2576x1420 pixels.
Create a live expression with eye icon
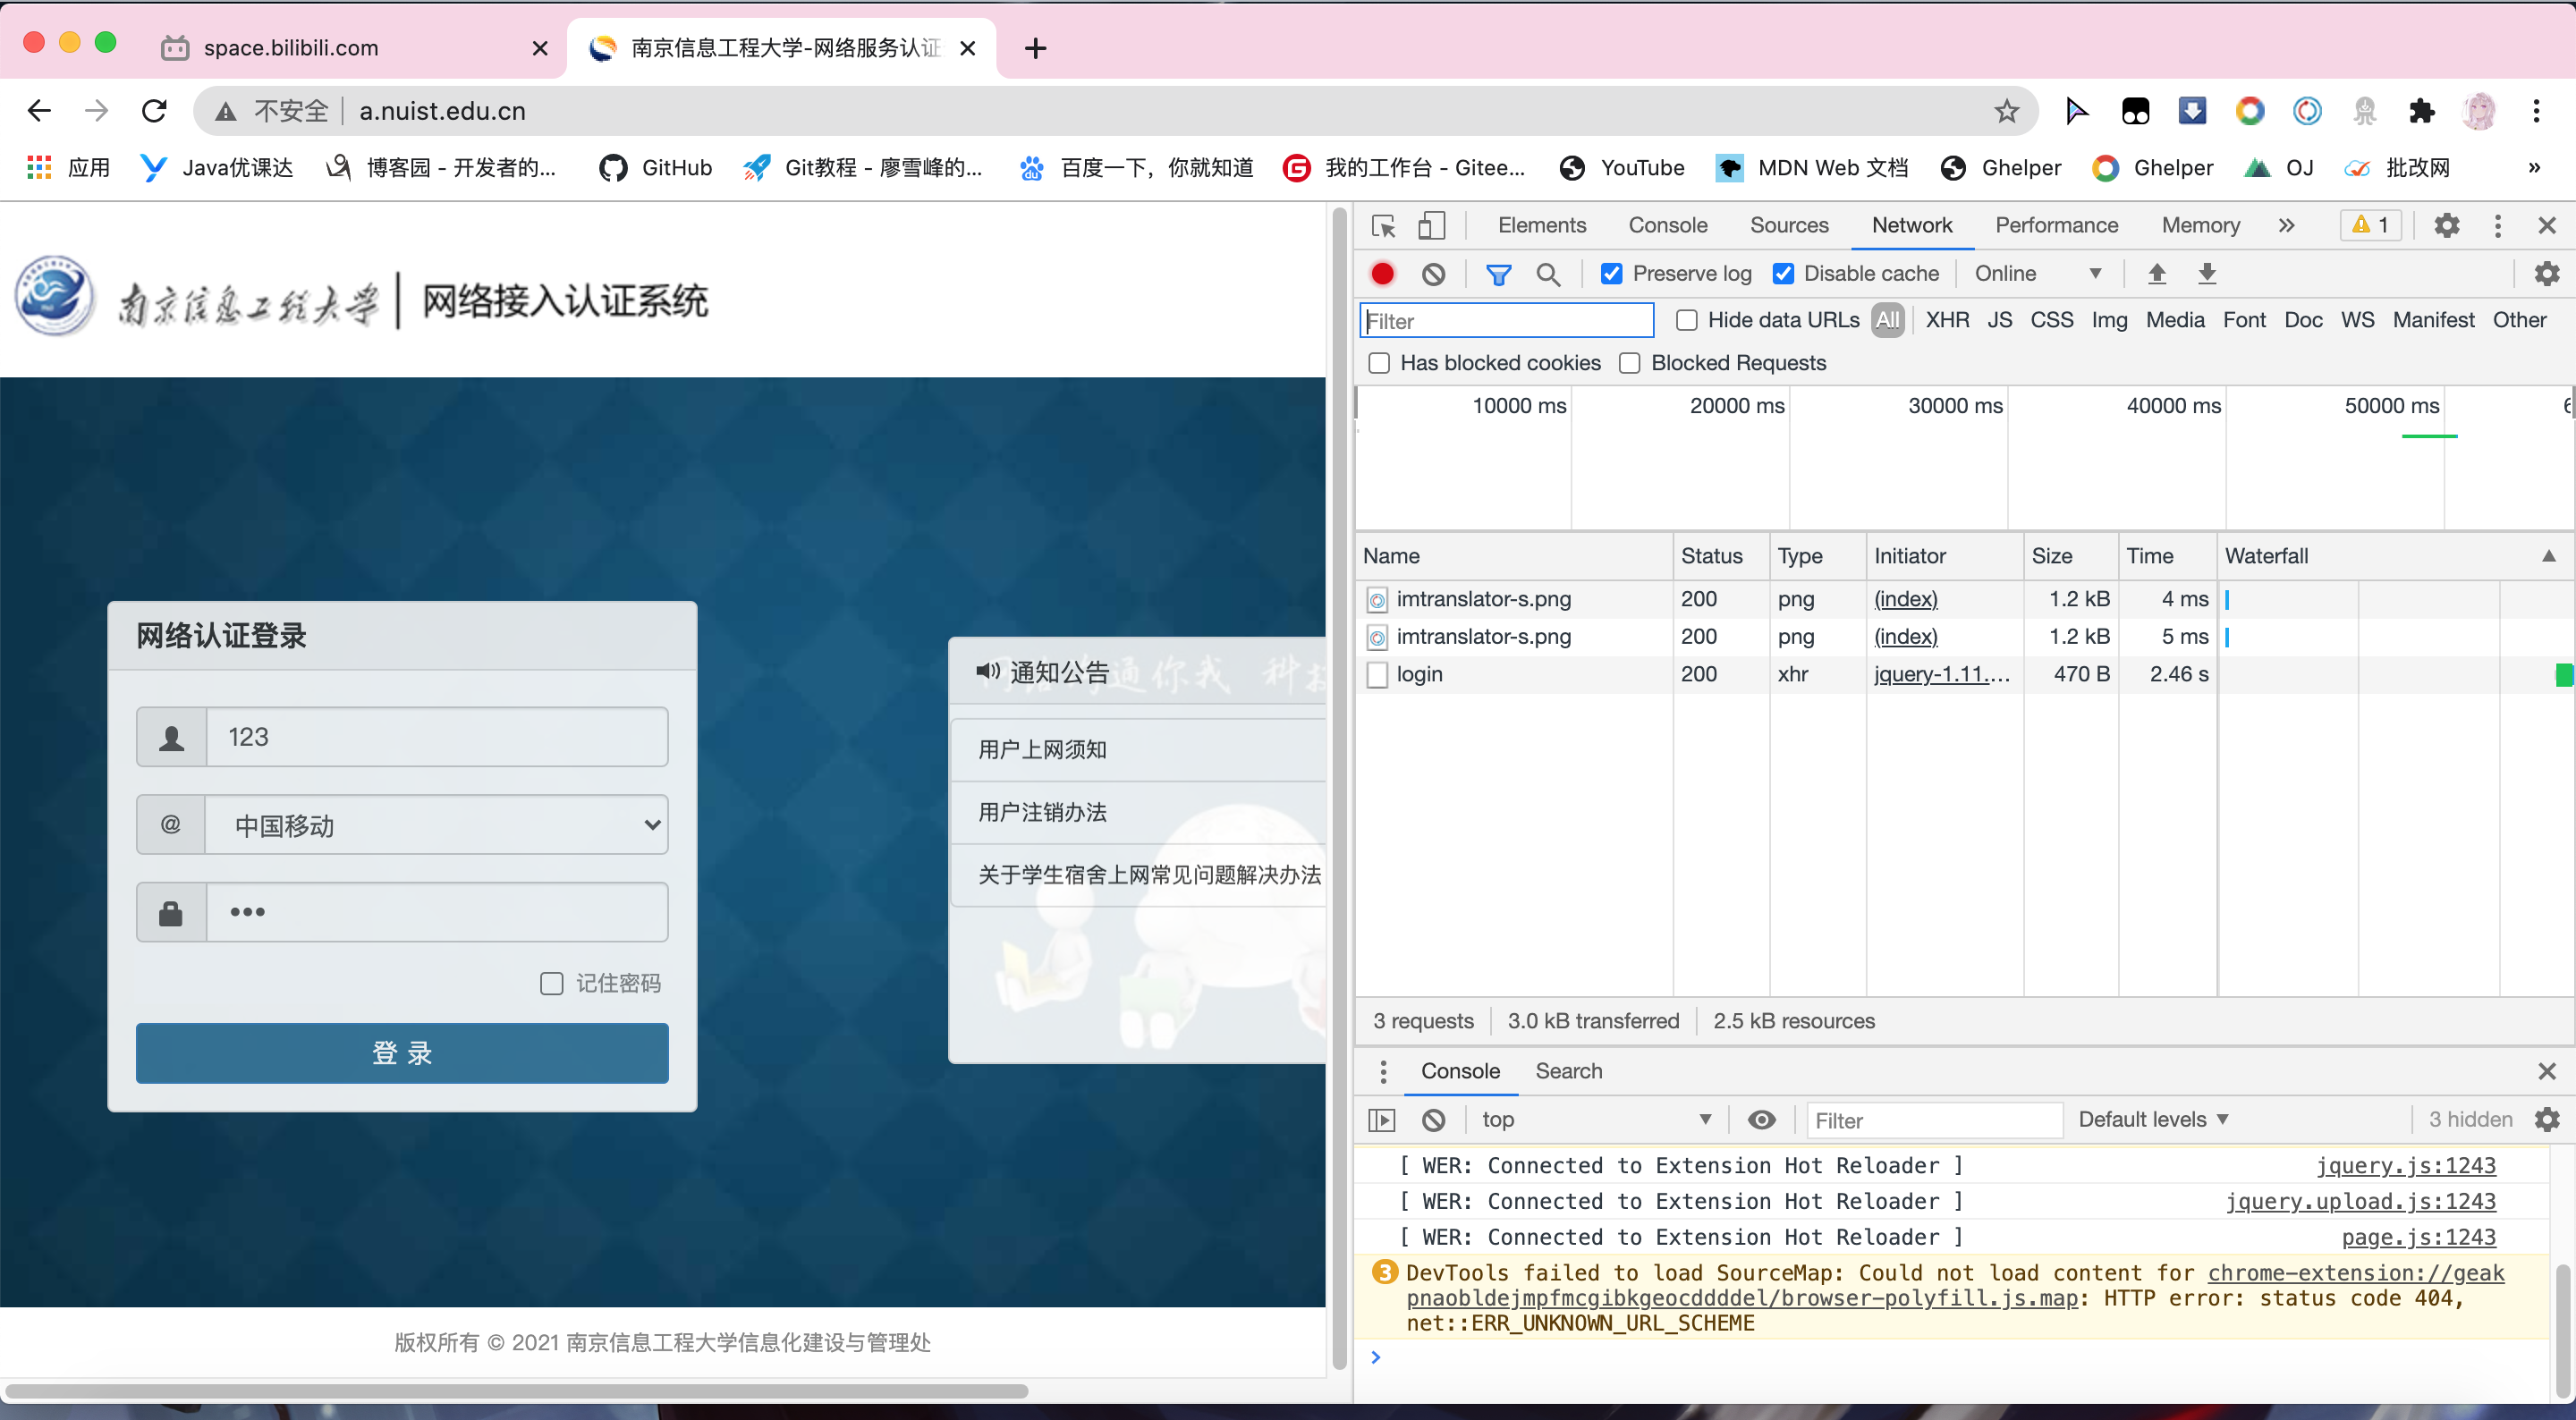[x=1761, y=1119]
